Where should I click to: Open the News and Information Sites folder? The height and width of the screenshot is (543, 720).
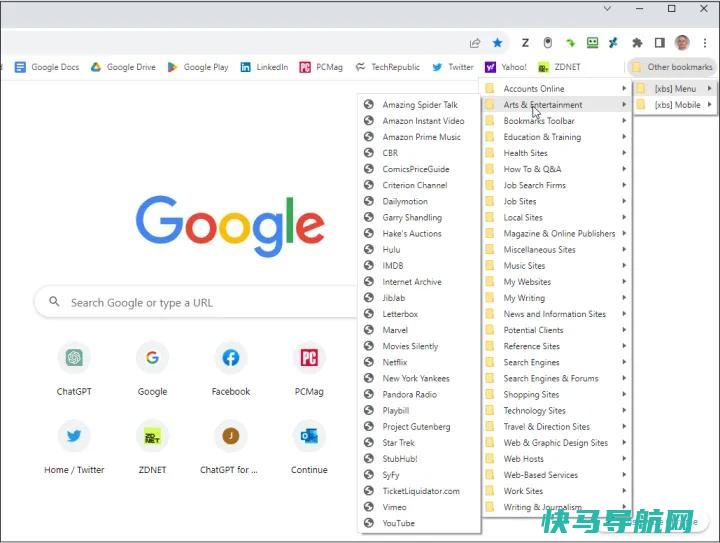[x=556, y=314]
